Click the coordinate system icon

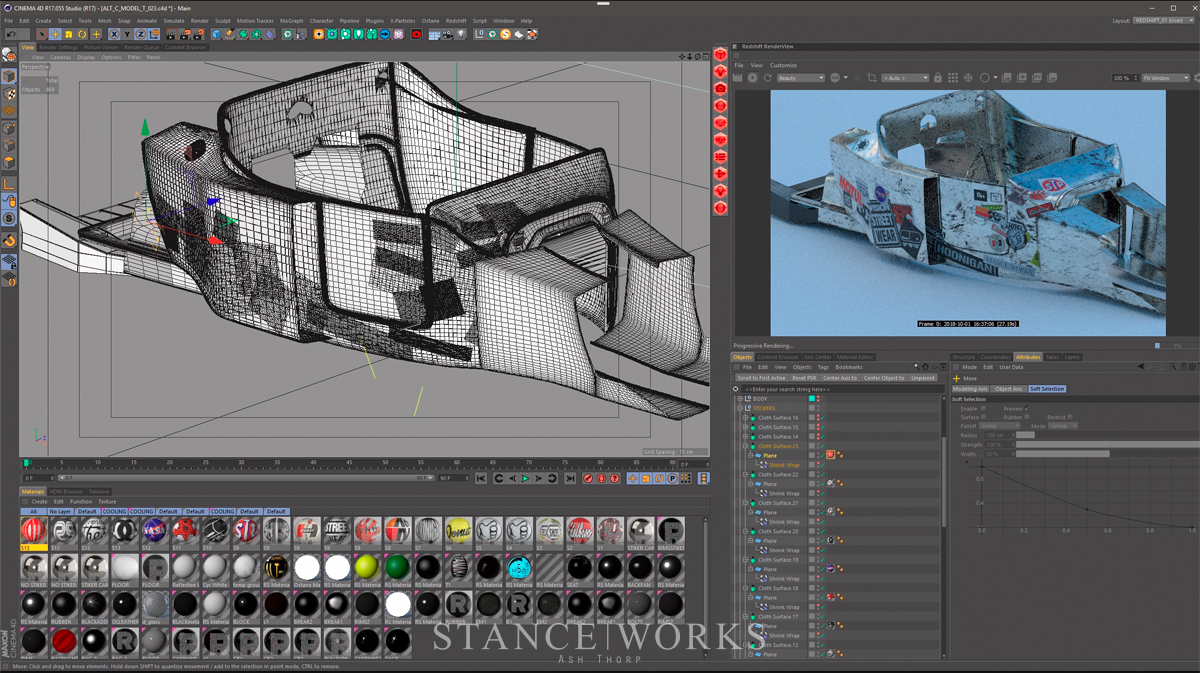154,34
